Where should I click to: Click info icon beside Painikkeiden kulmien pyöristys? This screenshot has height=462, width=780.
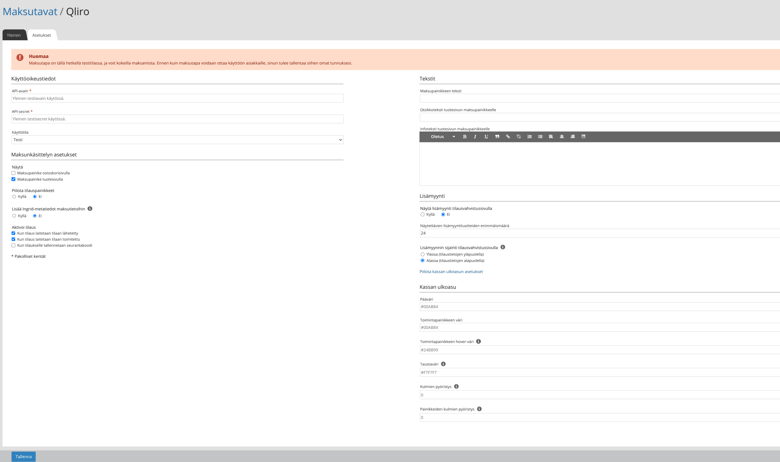click(x=480, y=409)
